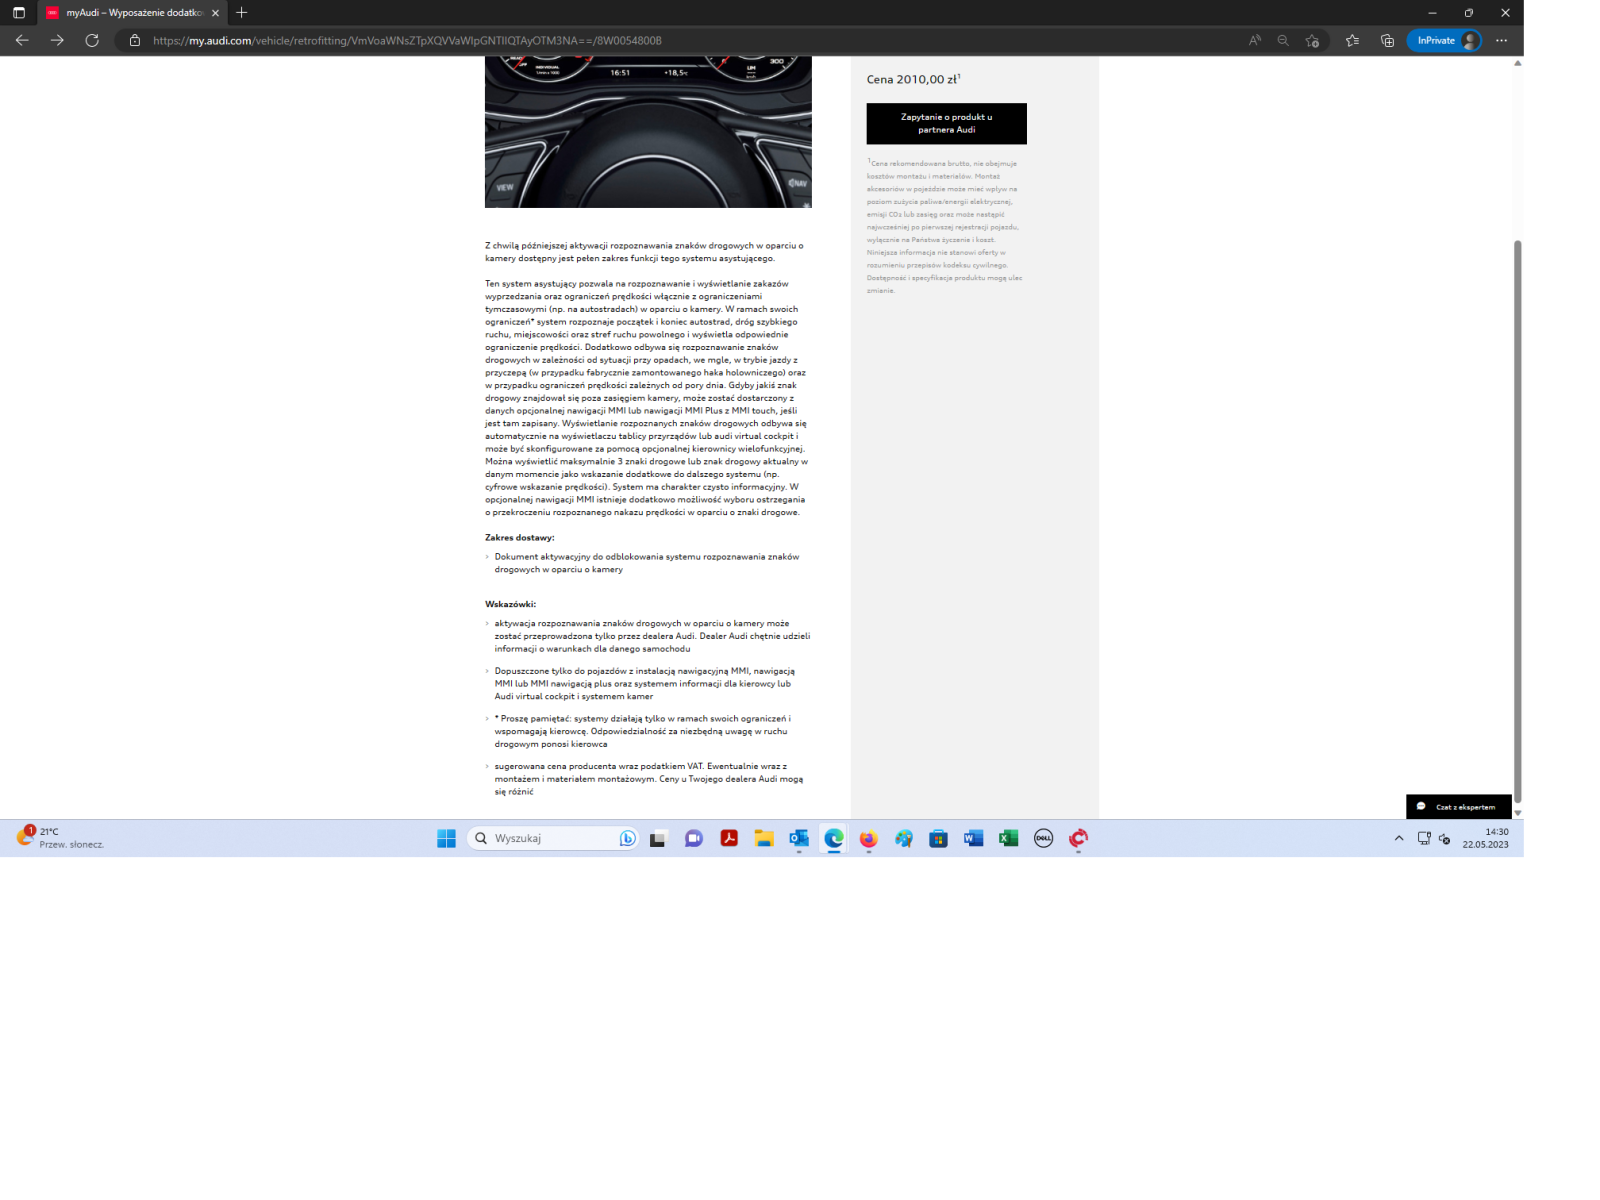Click Zapytanie o produkt u partnera Audi
The width and height of the screenshot is (1600, 1200).
946,124
